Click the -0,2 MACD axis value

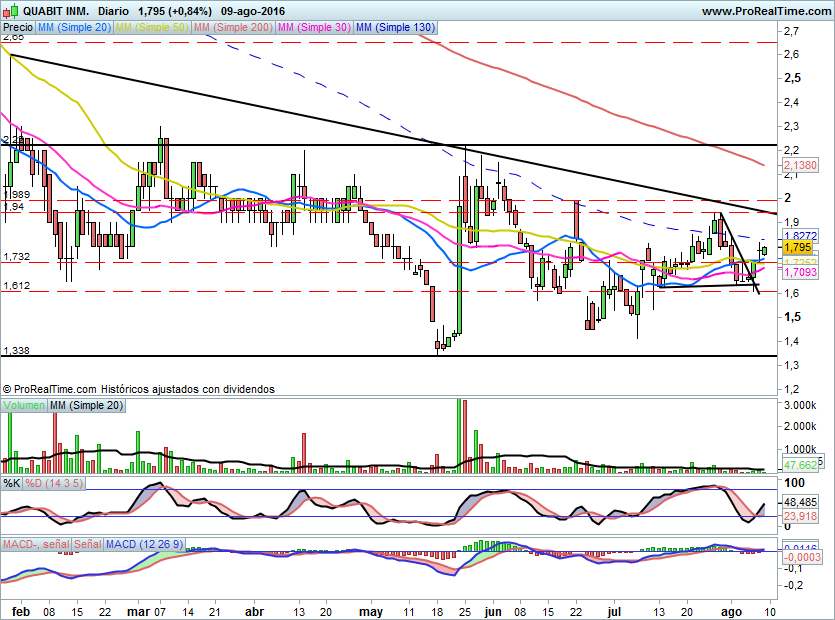click(x=793, y=585)
